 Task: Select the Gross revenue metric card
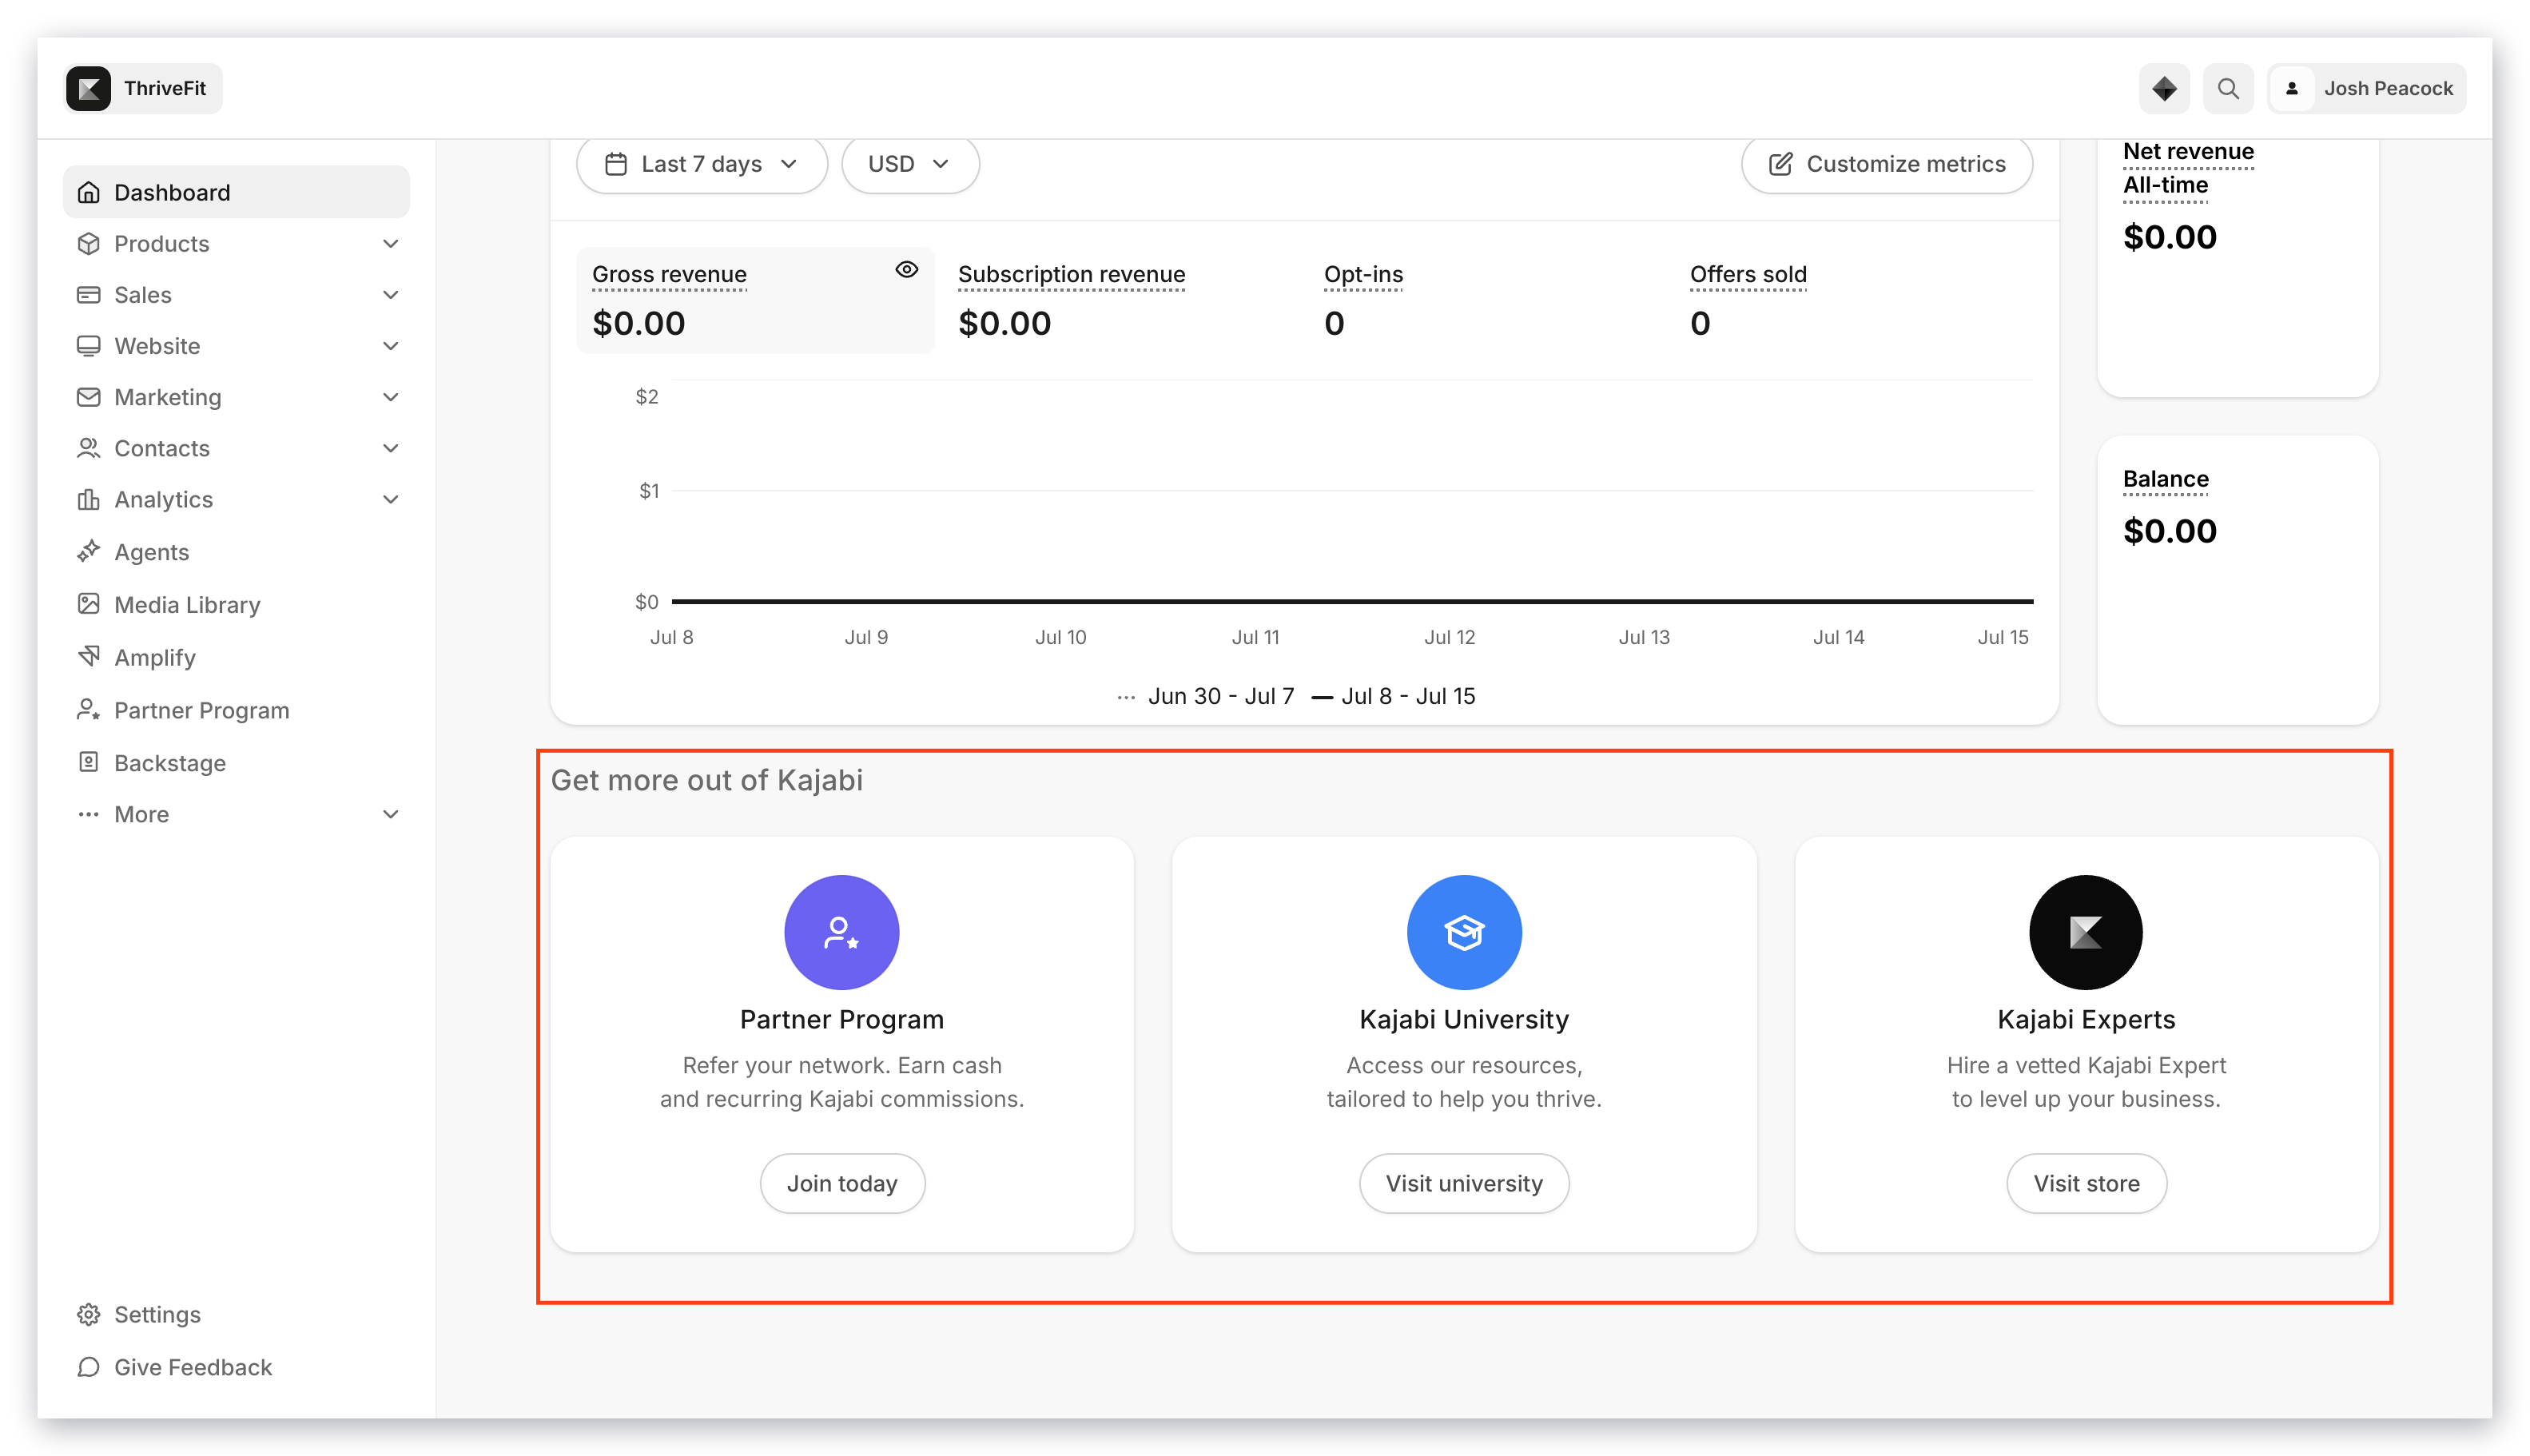click(x=755, y=300)
